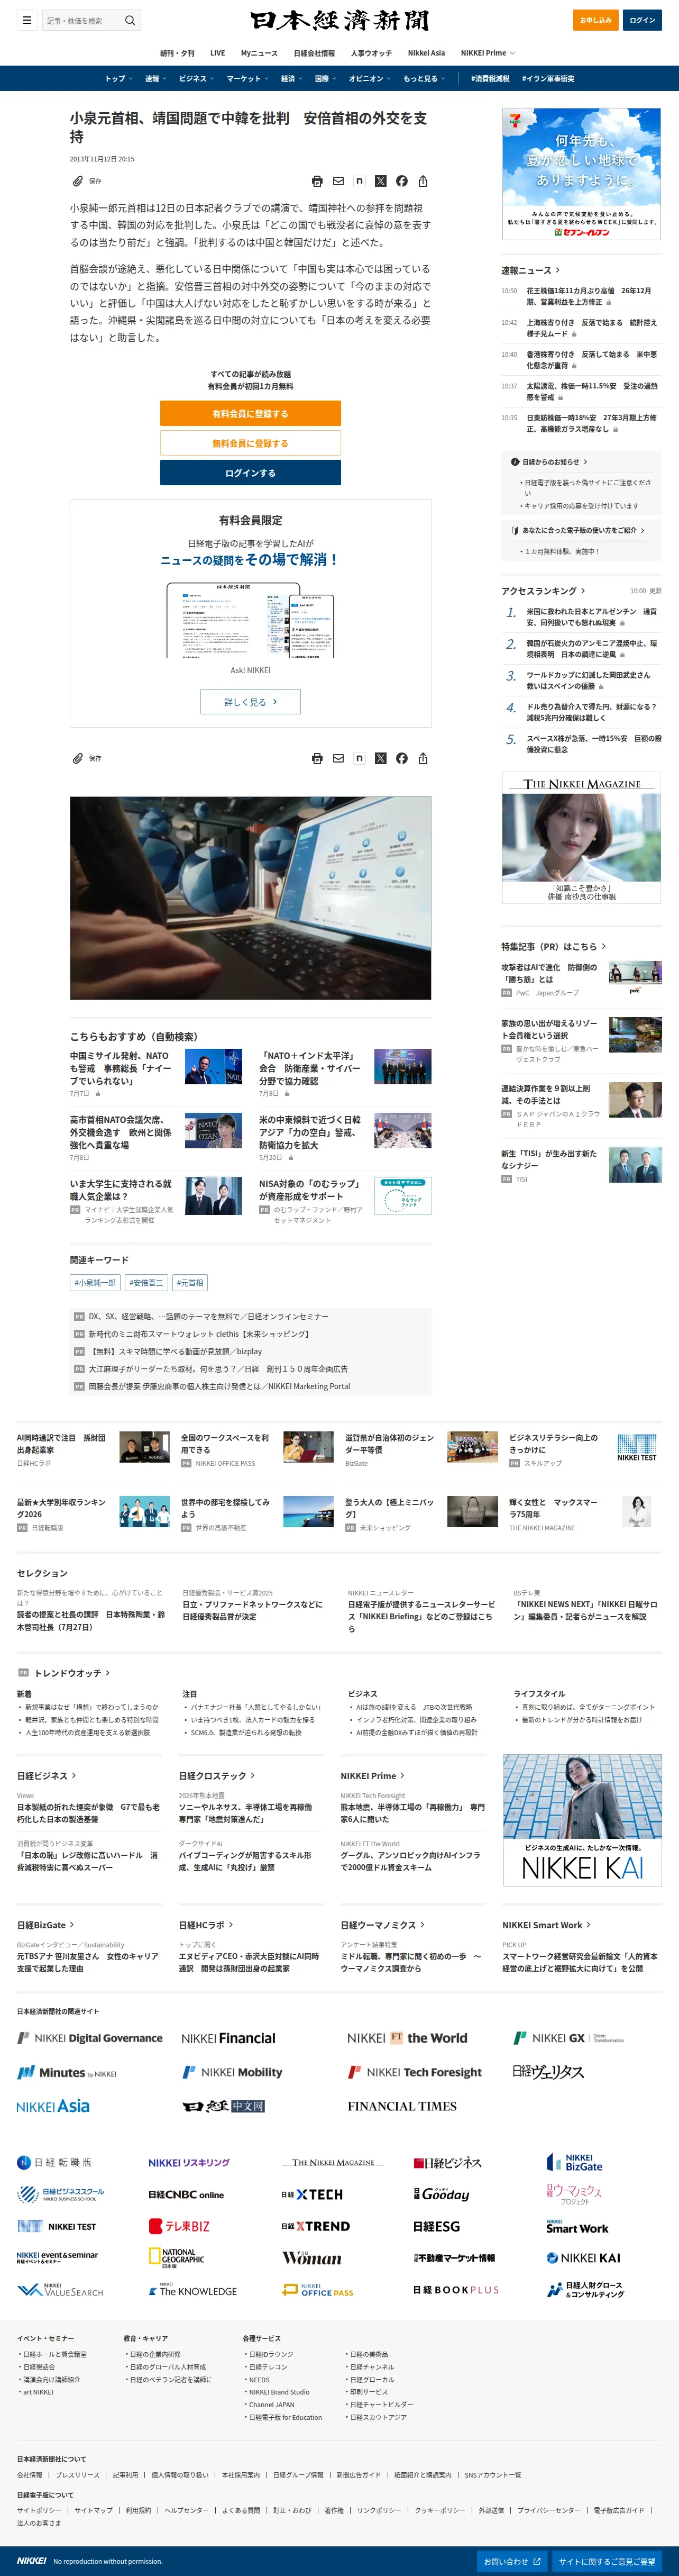Share via note icon under the article date

pos(359,181)
